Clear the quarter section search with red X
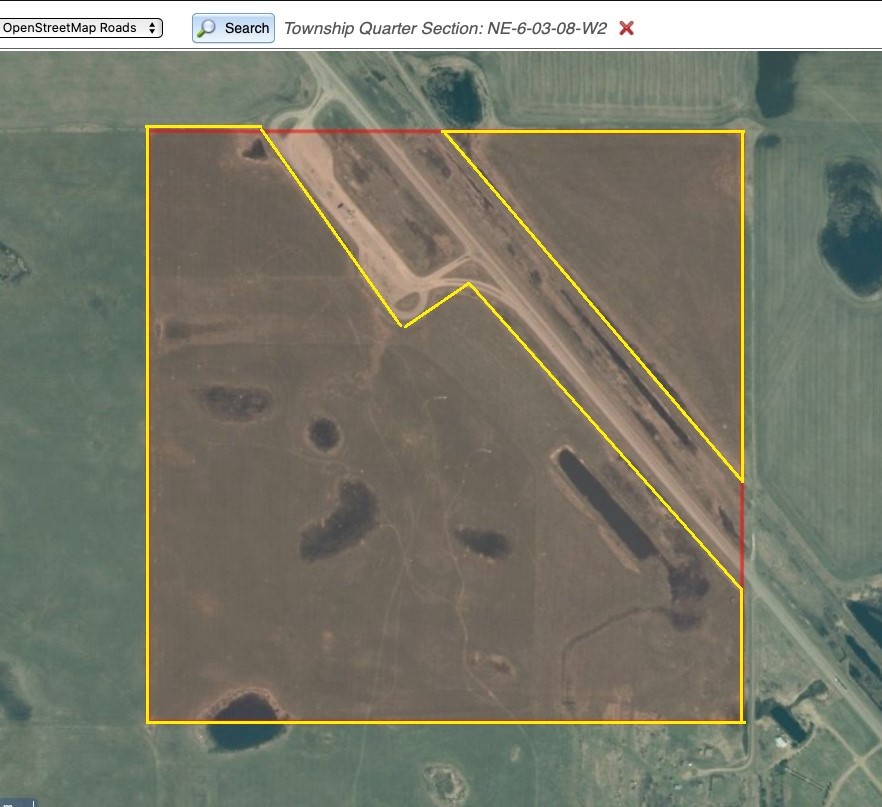Image resolution: width=882 pixels, height=807 pixels. click(x=626, y=28)
